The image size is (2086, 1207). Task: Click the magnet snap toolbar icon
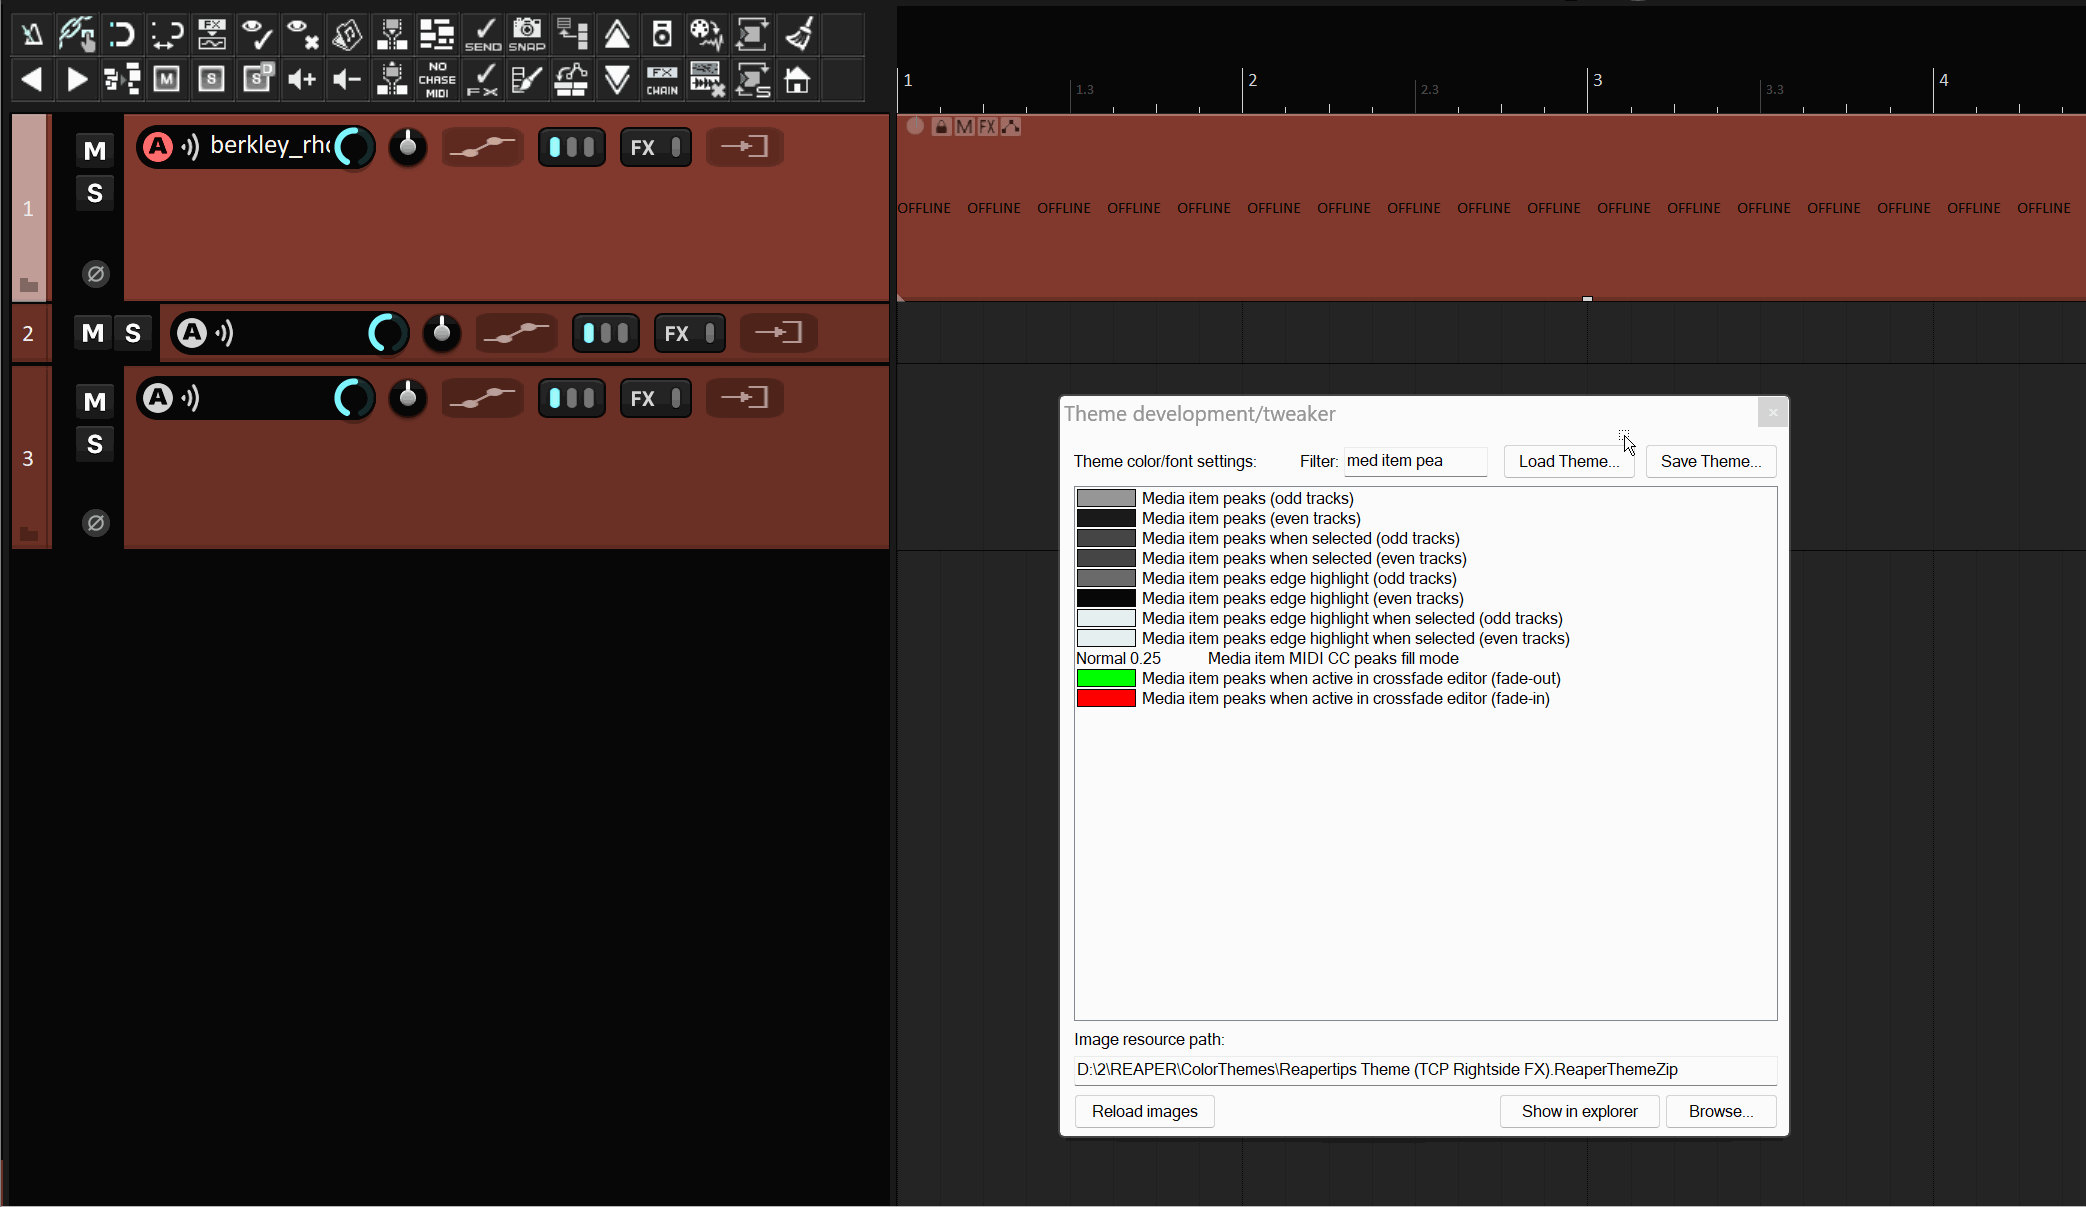tap(121, 34)
